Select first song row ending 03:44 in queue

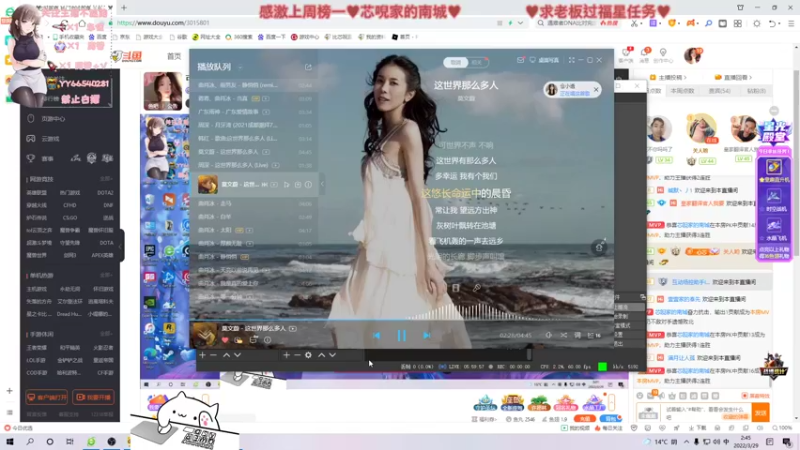point(255,85)
